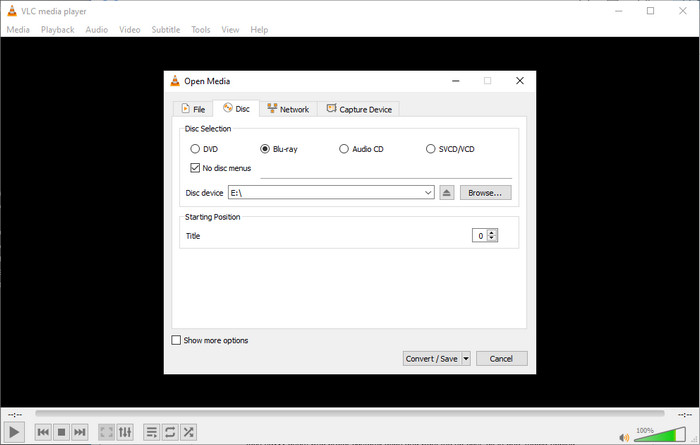Maximize the VLC main window
The width and height of the screenshot is (700, 445).
[650, 11]
